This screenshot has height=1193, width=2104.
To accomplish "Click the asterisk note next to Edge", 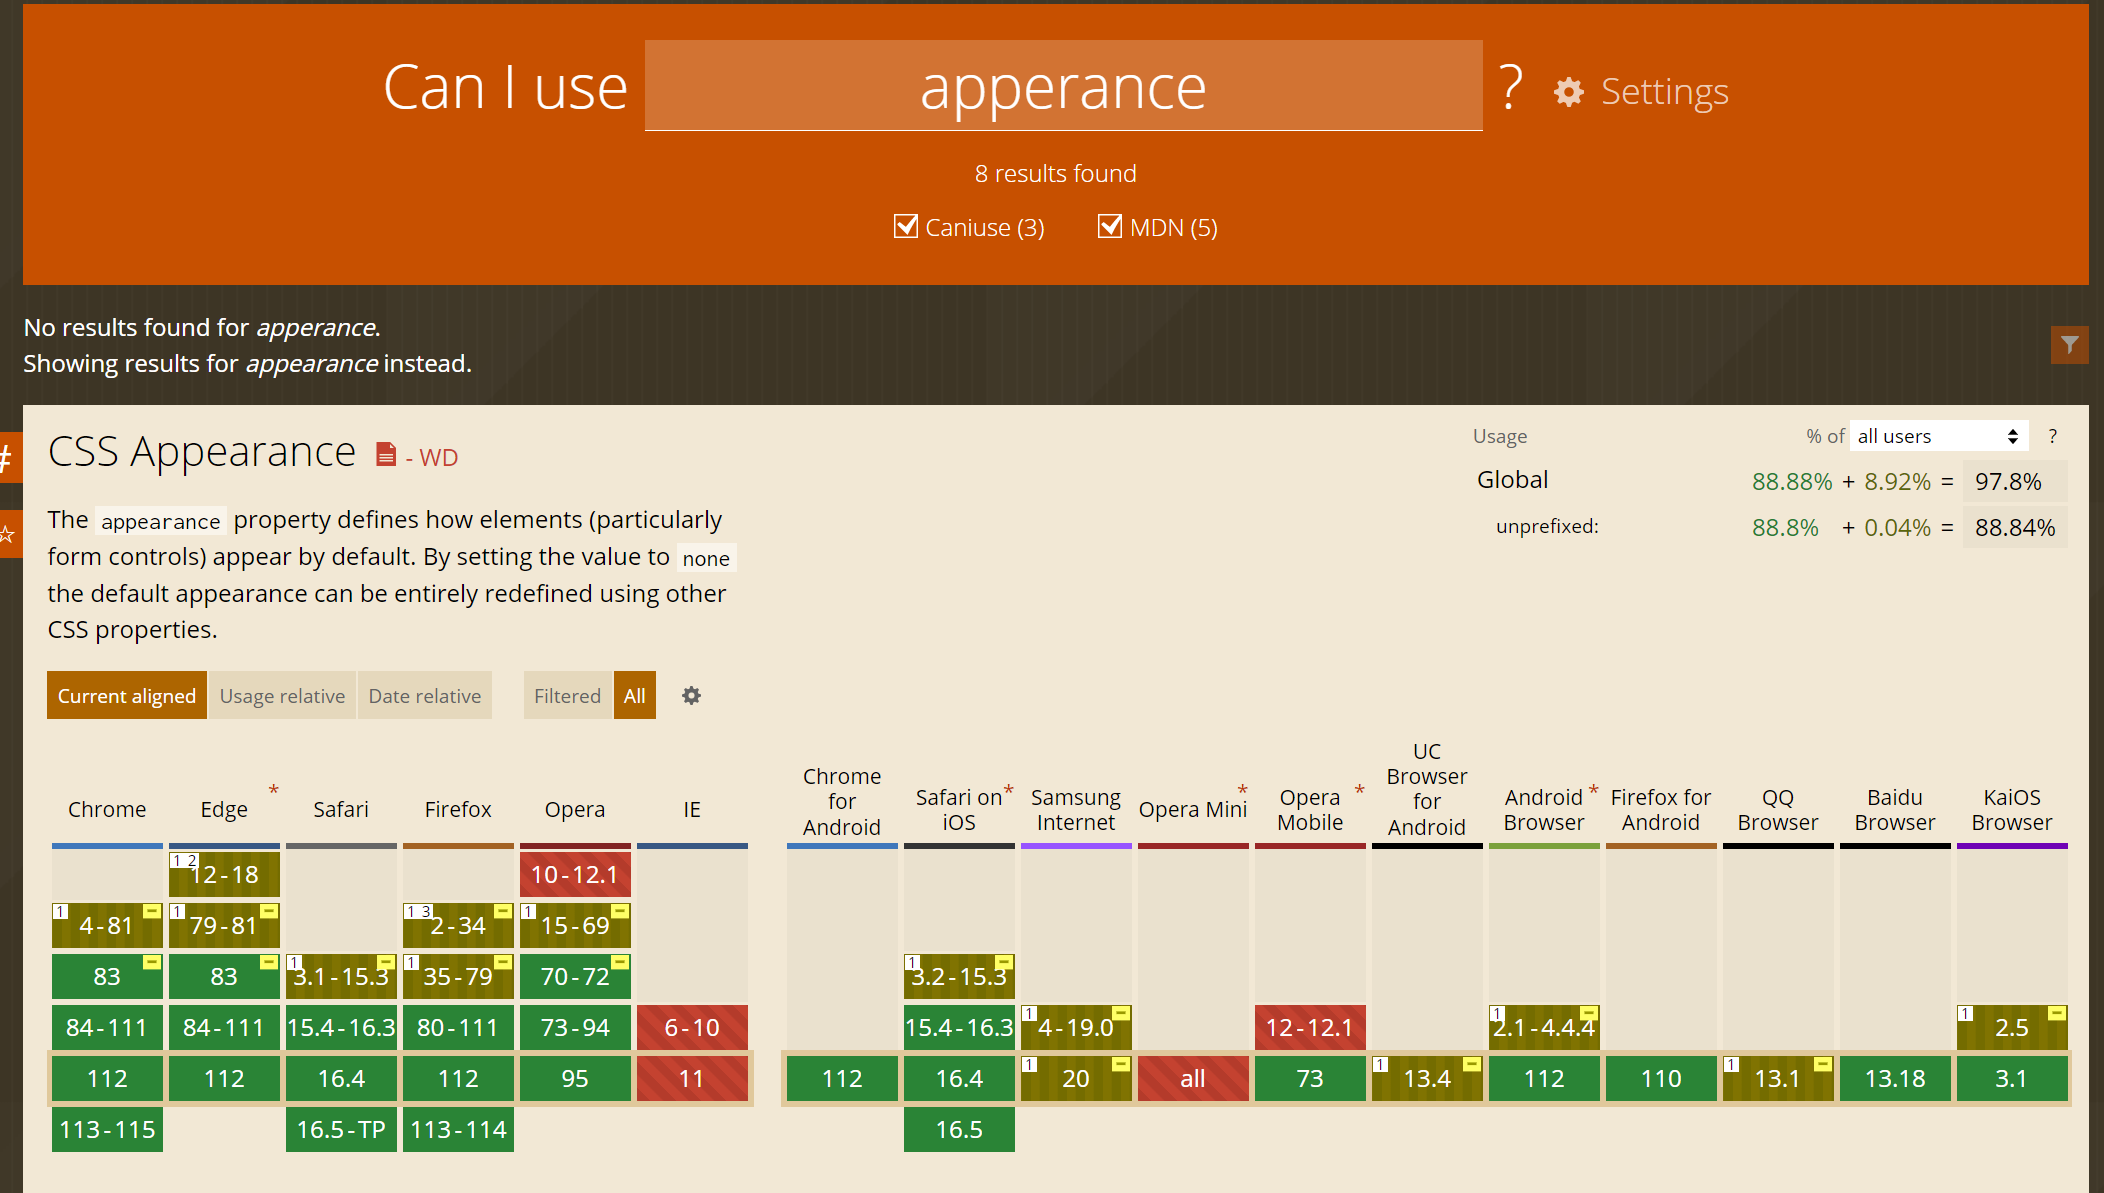I will click(273, 790).
